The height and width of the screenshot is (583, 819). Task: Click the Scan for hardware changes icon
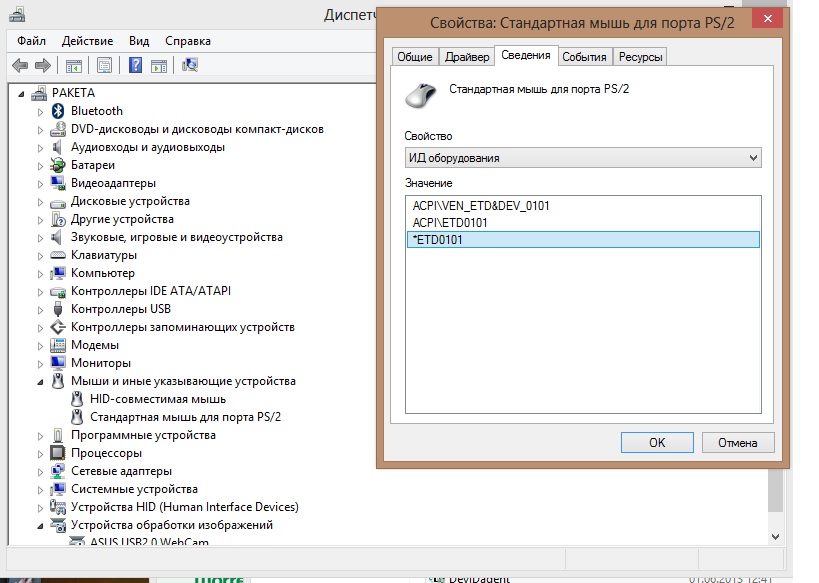tap(190, 65)
